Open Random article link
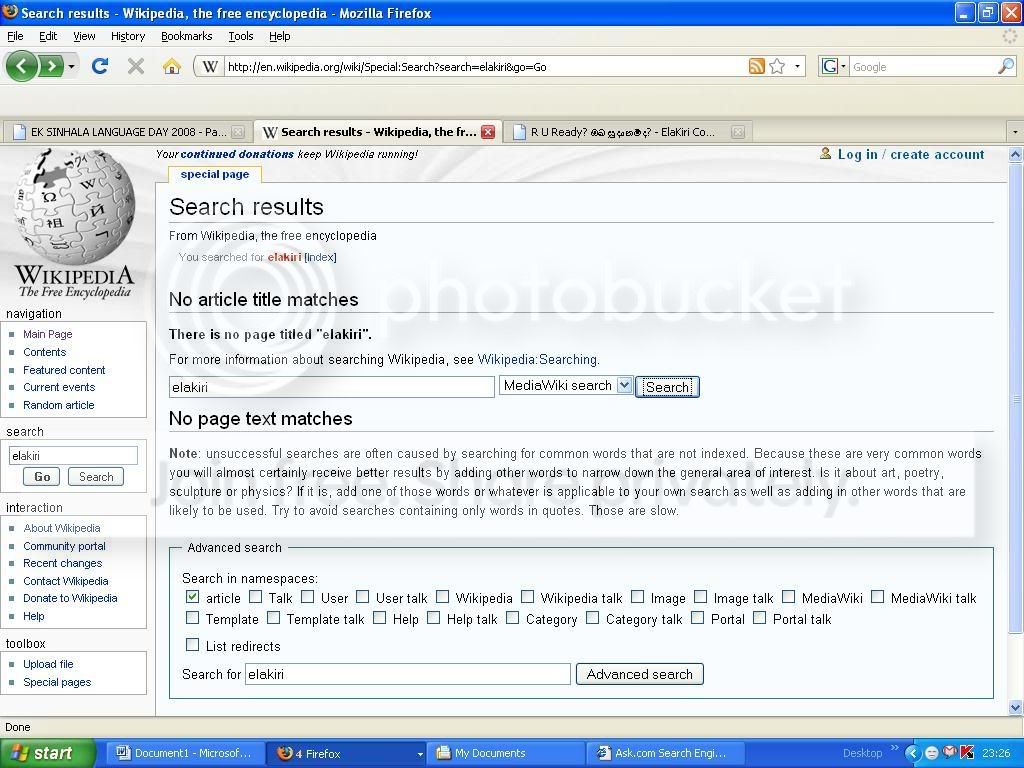This screenshot has width=1024, height=768. tap(59, 405)
